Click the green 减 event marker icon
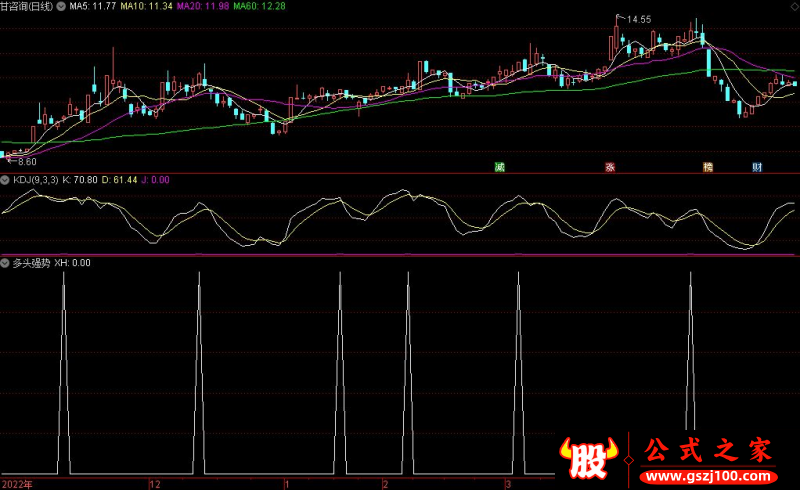The image size is (800, 490). pyautogui.click(x=498, y=167)
